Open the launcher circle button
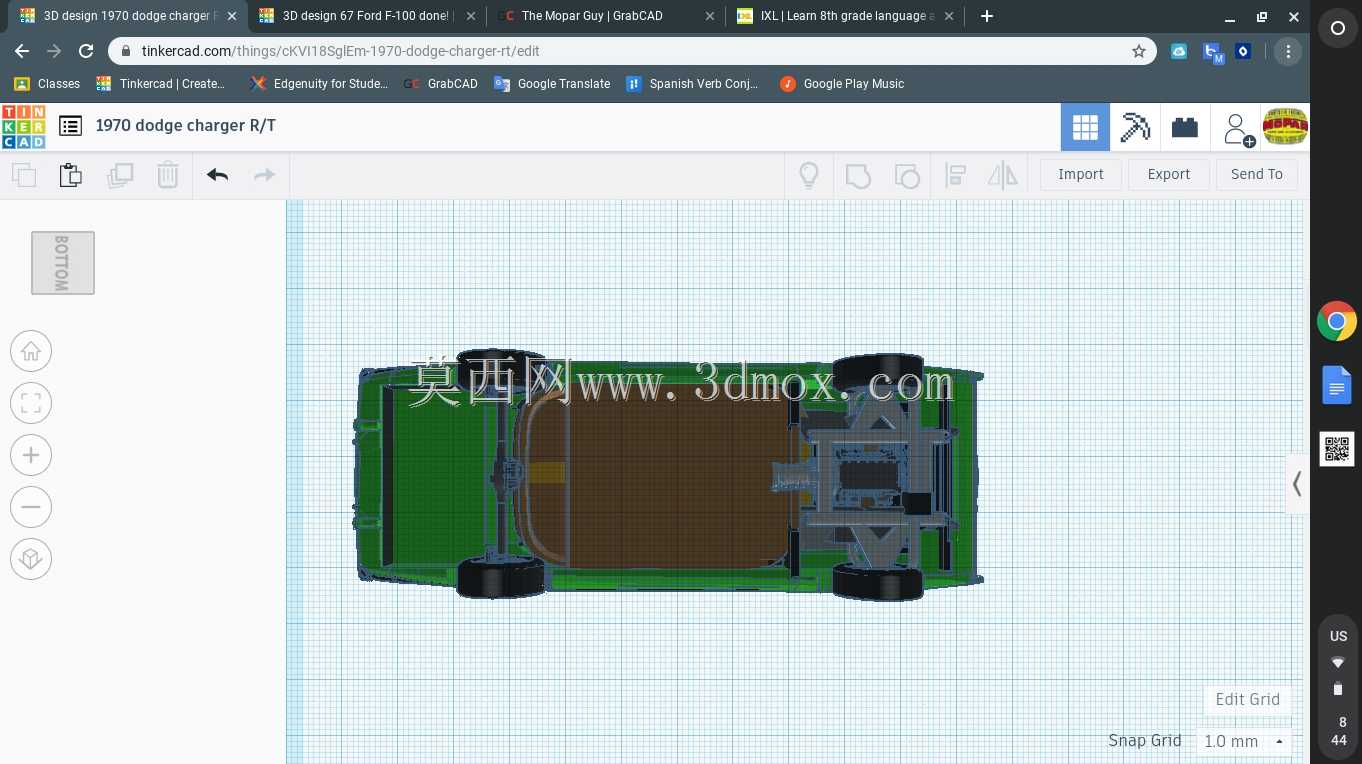Image resolution: width=1362 pixels, height=764 pixels. pos(1337,29)
